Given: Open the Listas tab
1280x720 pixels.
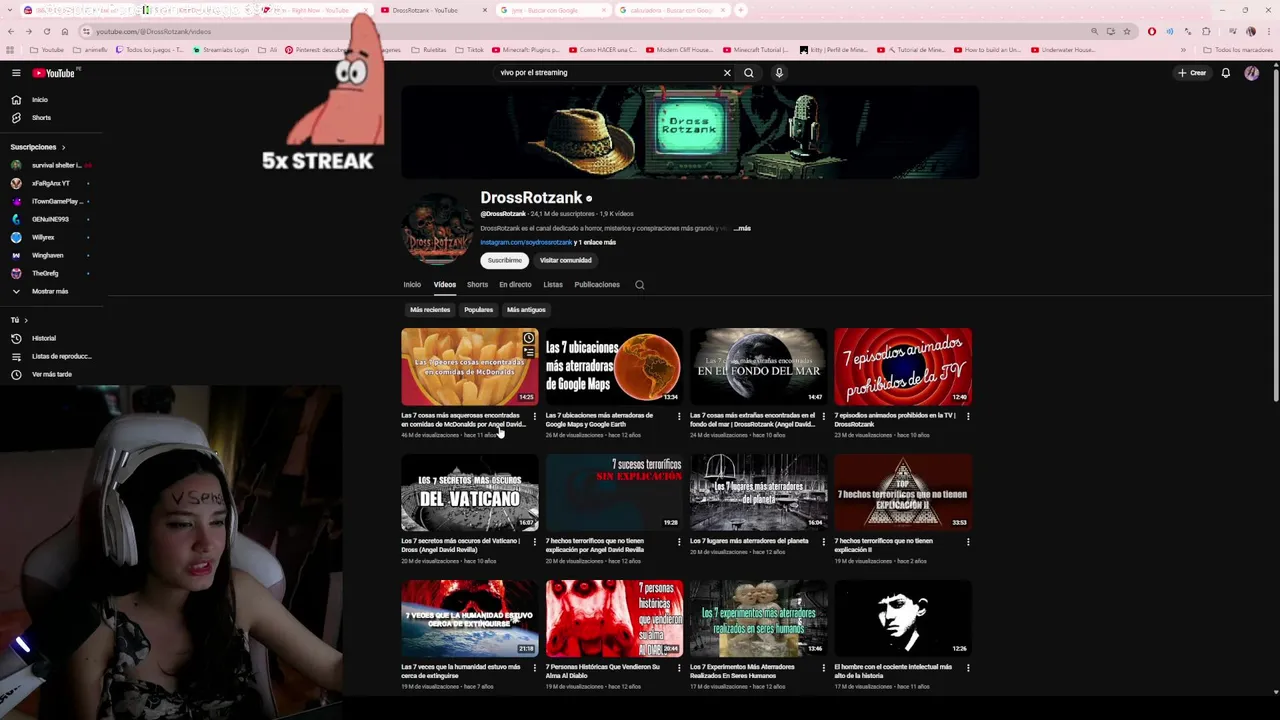Looking at the screenshot, I should coord(553,285).
